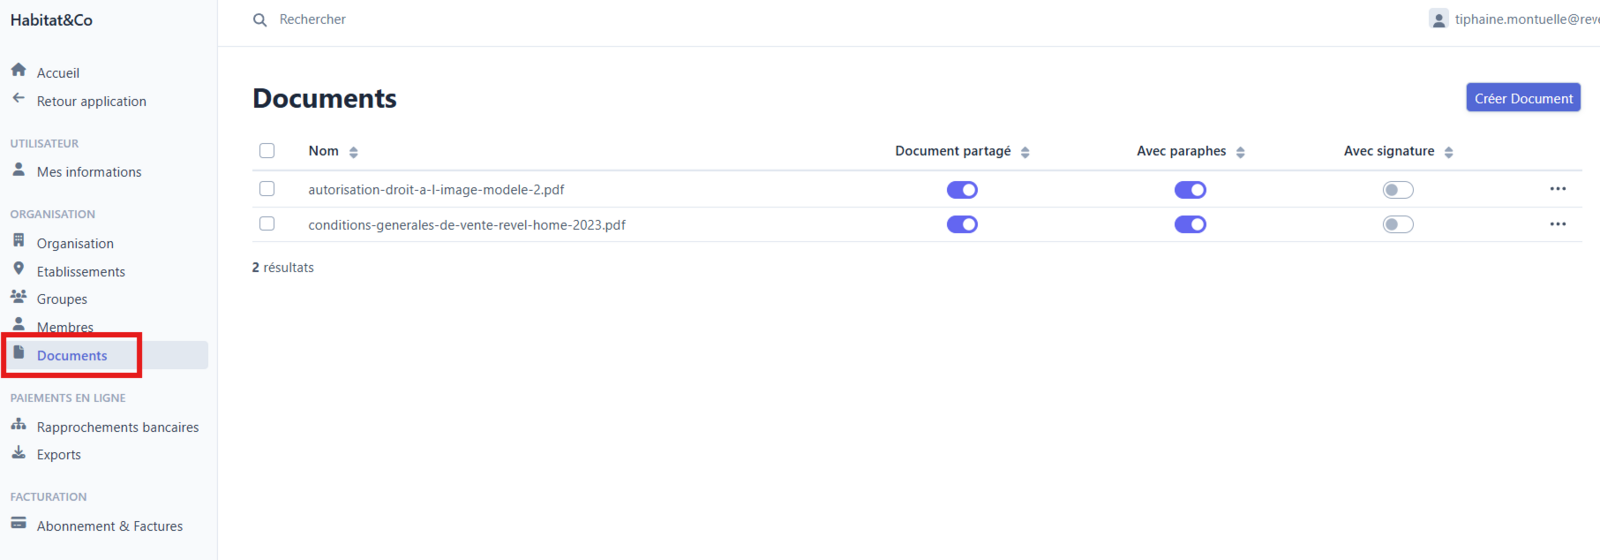This screenshot has height=560, width=1600.
Task: Turn off Avec paraphes for conditions-generales-de-vente file
Action: click(1190, 225)
